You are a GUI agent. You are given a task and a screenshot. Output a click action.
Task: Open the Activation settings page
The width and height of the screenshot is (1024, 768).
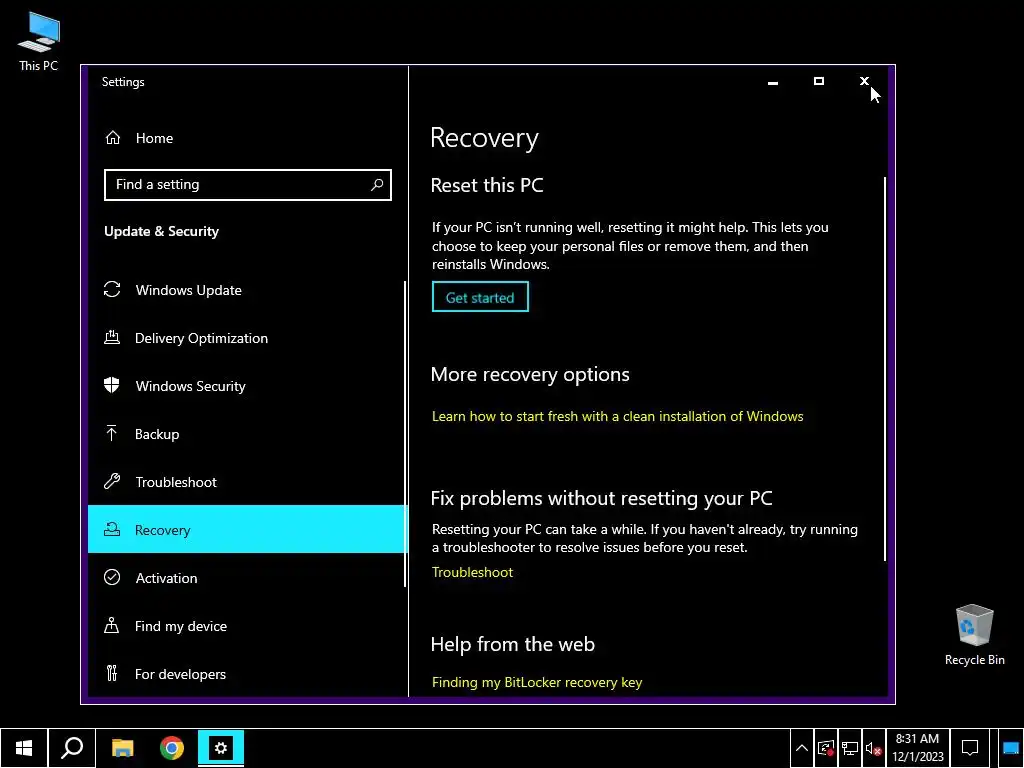point(247,577)
